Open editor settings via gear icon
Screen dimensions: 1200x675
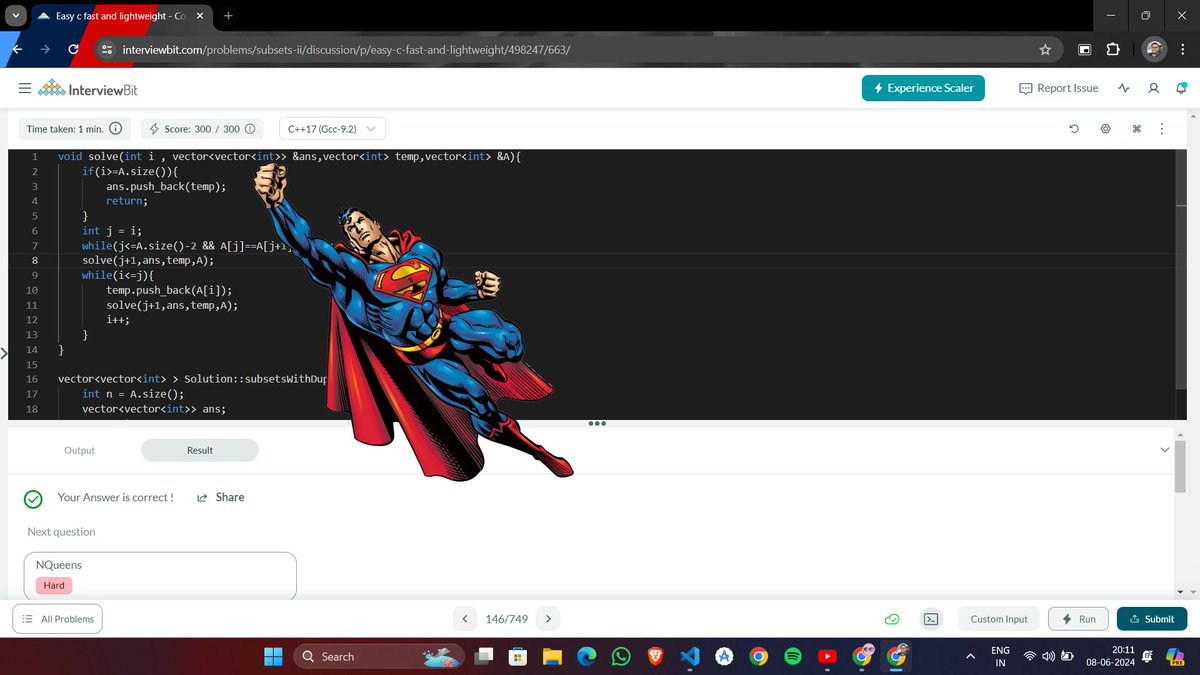[x=1104, y=129]
